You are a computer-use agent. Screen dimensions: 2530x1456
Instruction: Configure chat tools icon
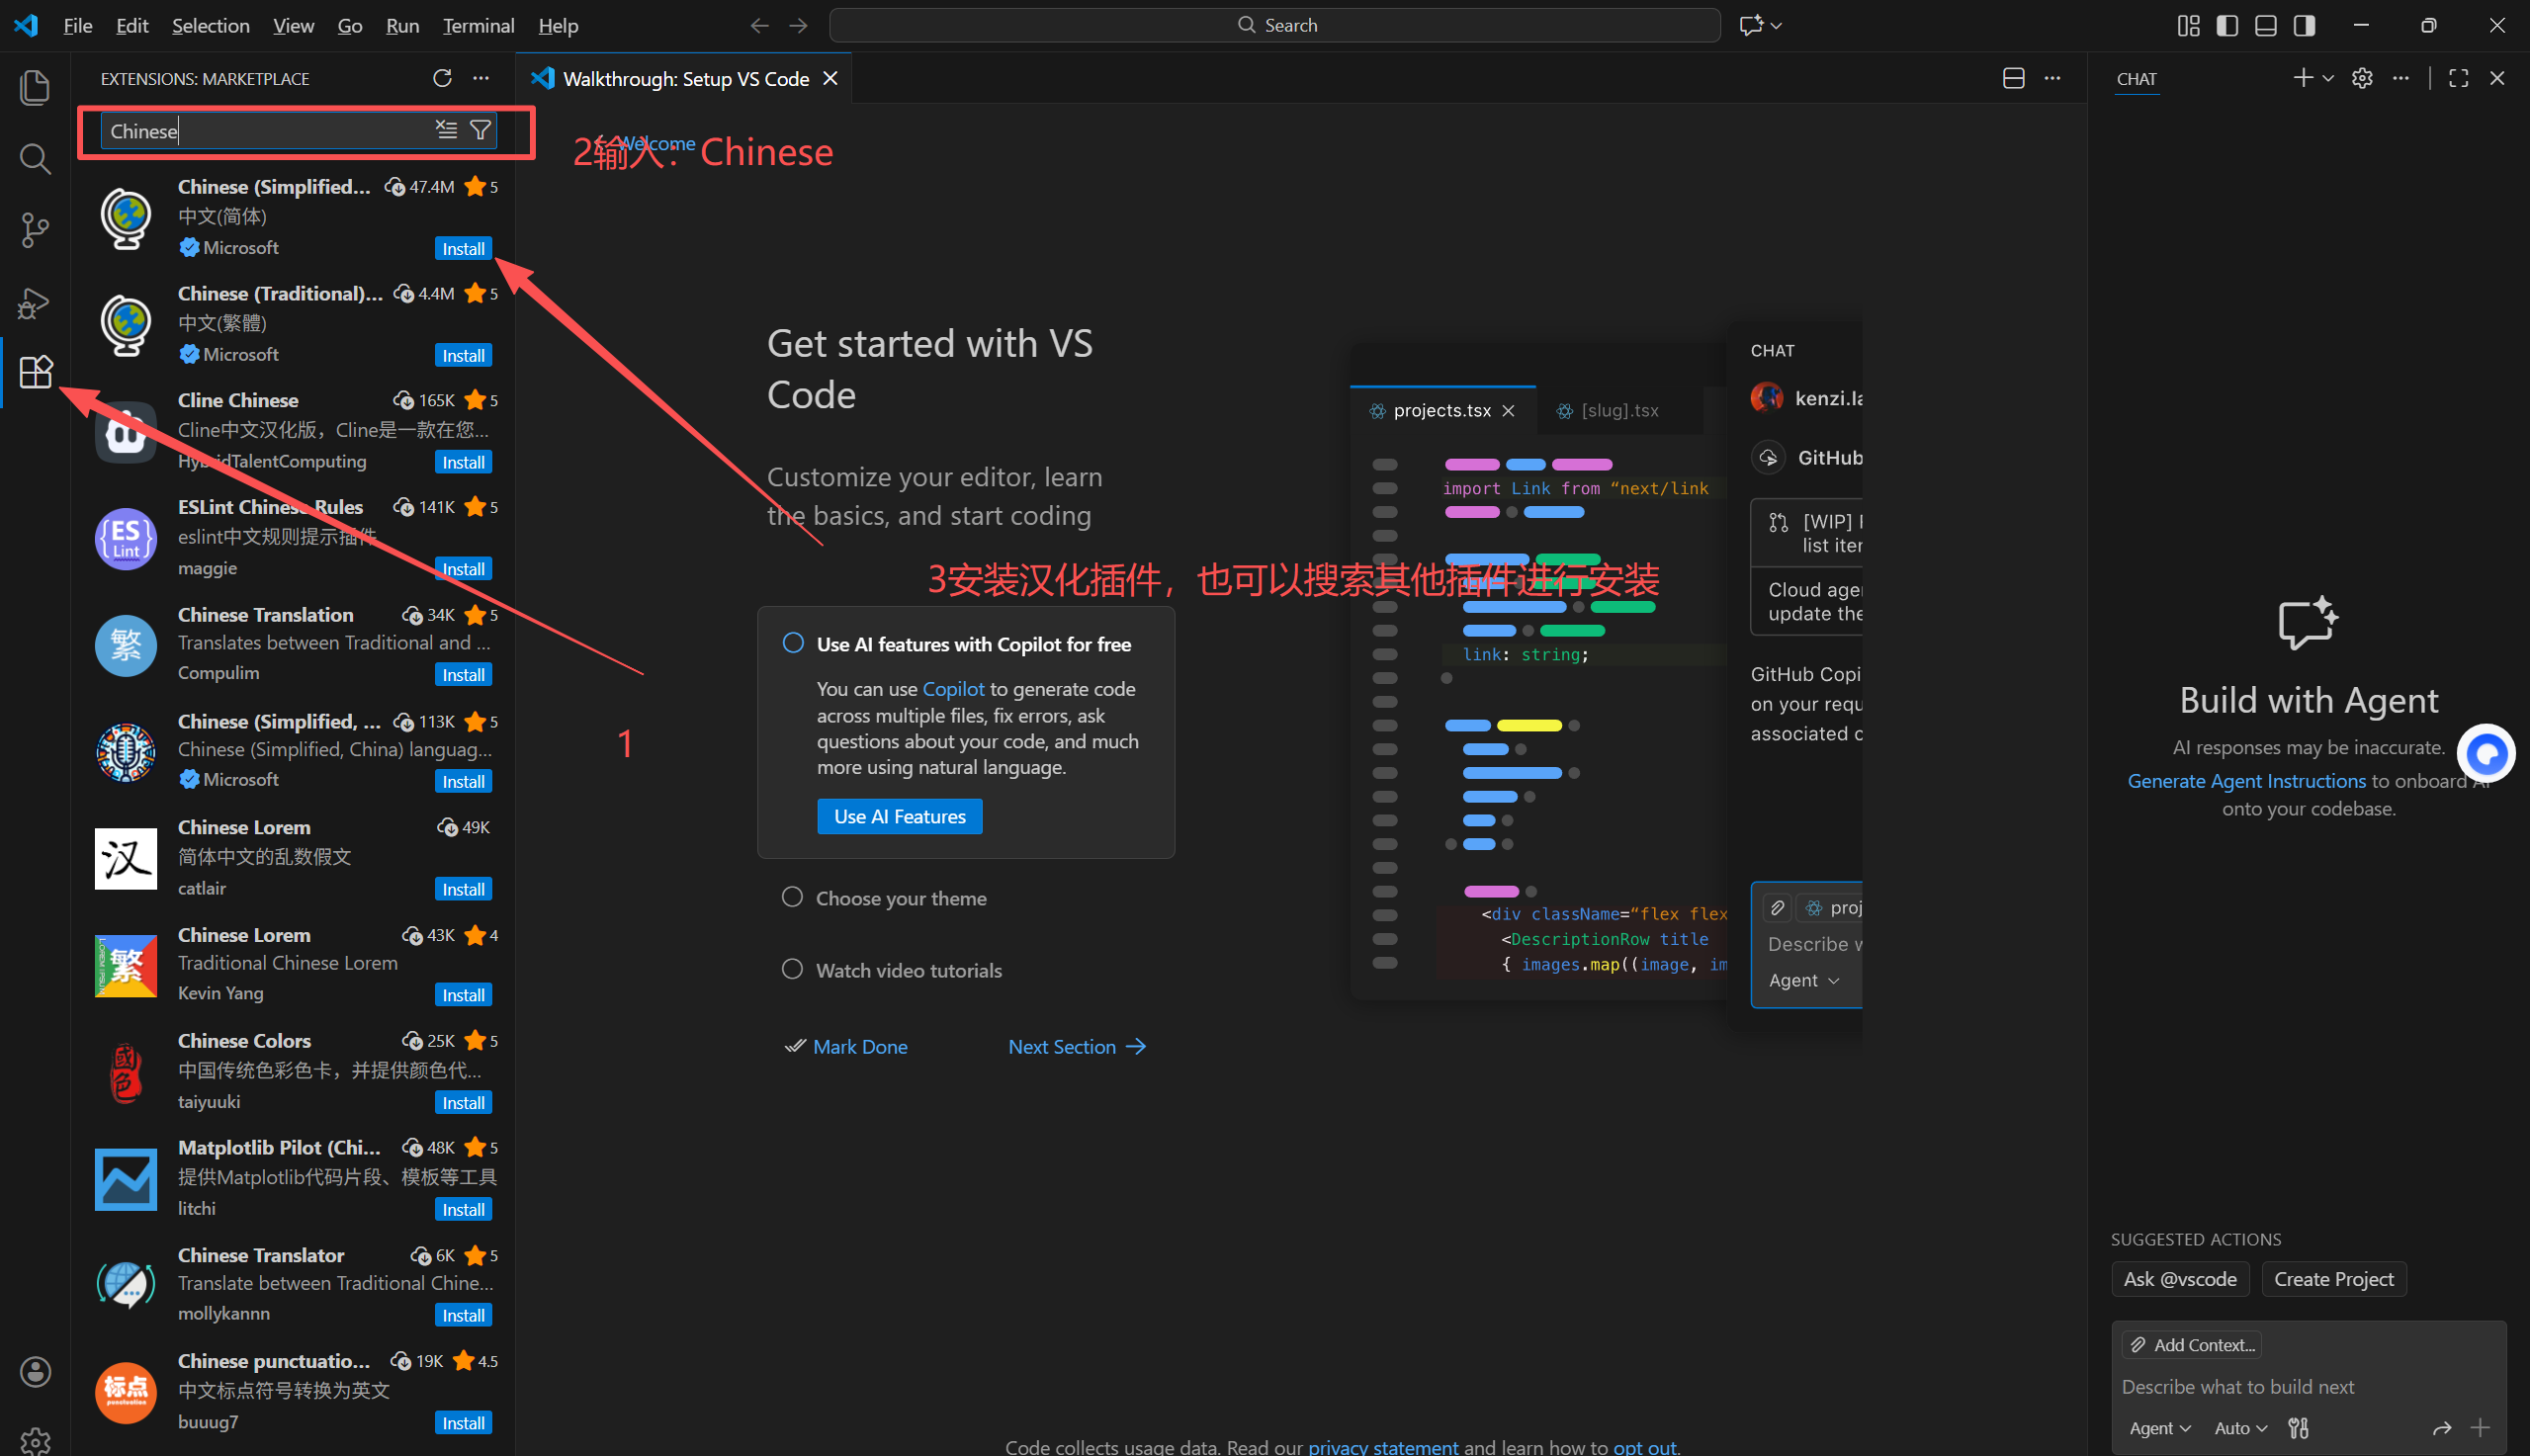2299,1428
